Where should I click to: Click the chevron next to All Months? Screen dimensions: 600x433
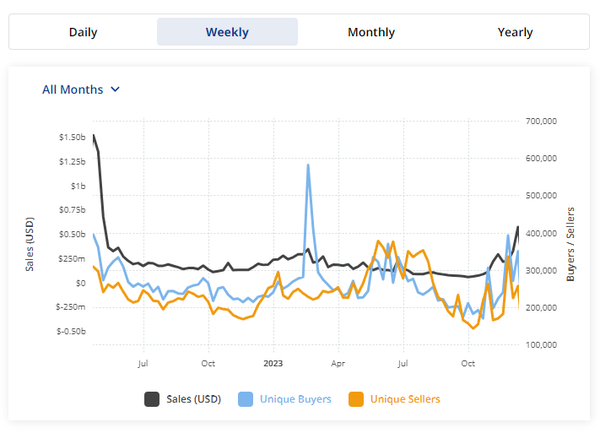[115, 89]
